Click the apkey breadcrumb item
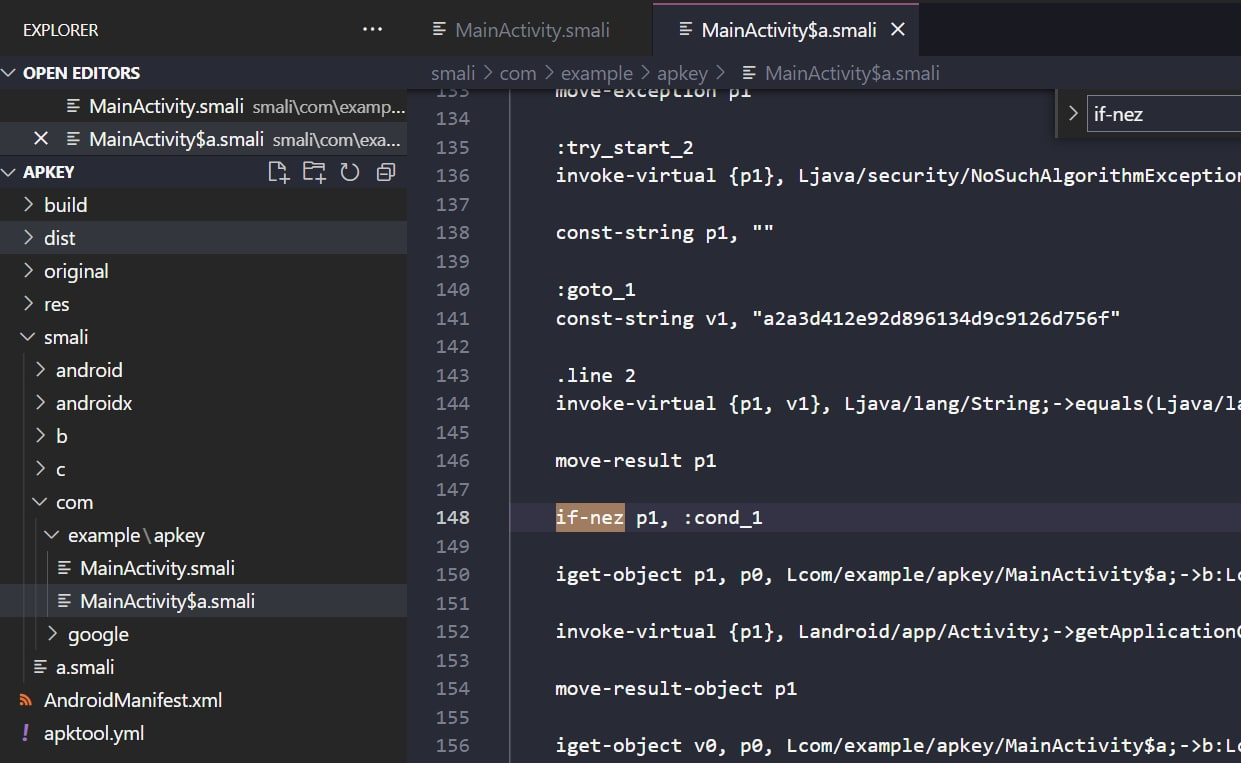Image resolution: width=1241 pixels, height=763 pixels. click(x=683, y=73)
